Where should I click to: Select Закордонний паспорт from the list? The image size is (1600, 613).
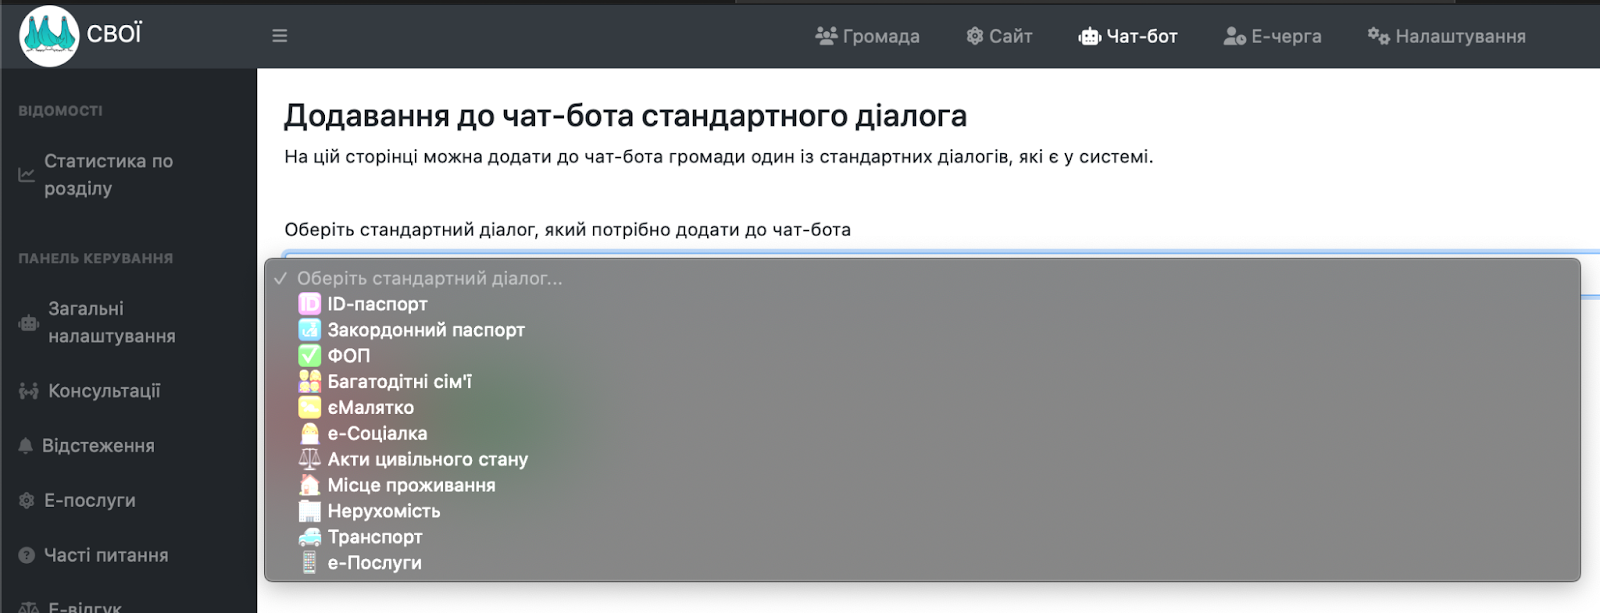(425, 330)
